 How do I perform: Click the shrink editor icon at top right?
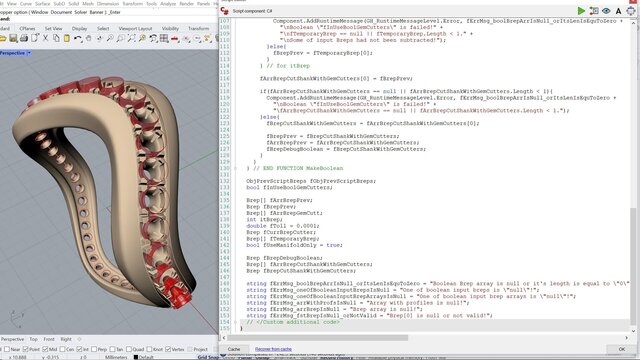point(631,11)
